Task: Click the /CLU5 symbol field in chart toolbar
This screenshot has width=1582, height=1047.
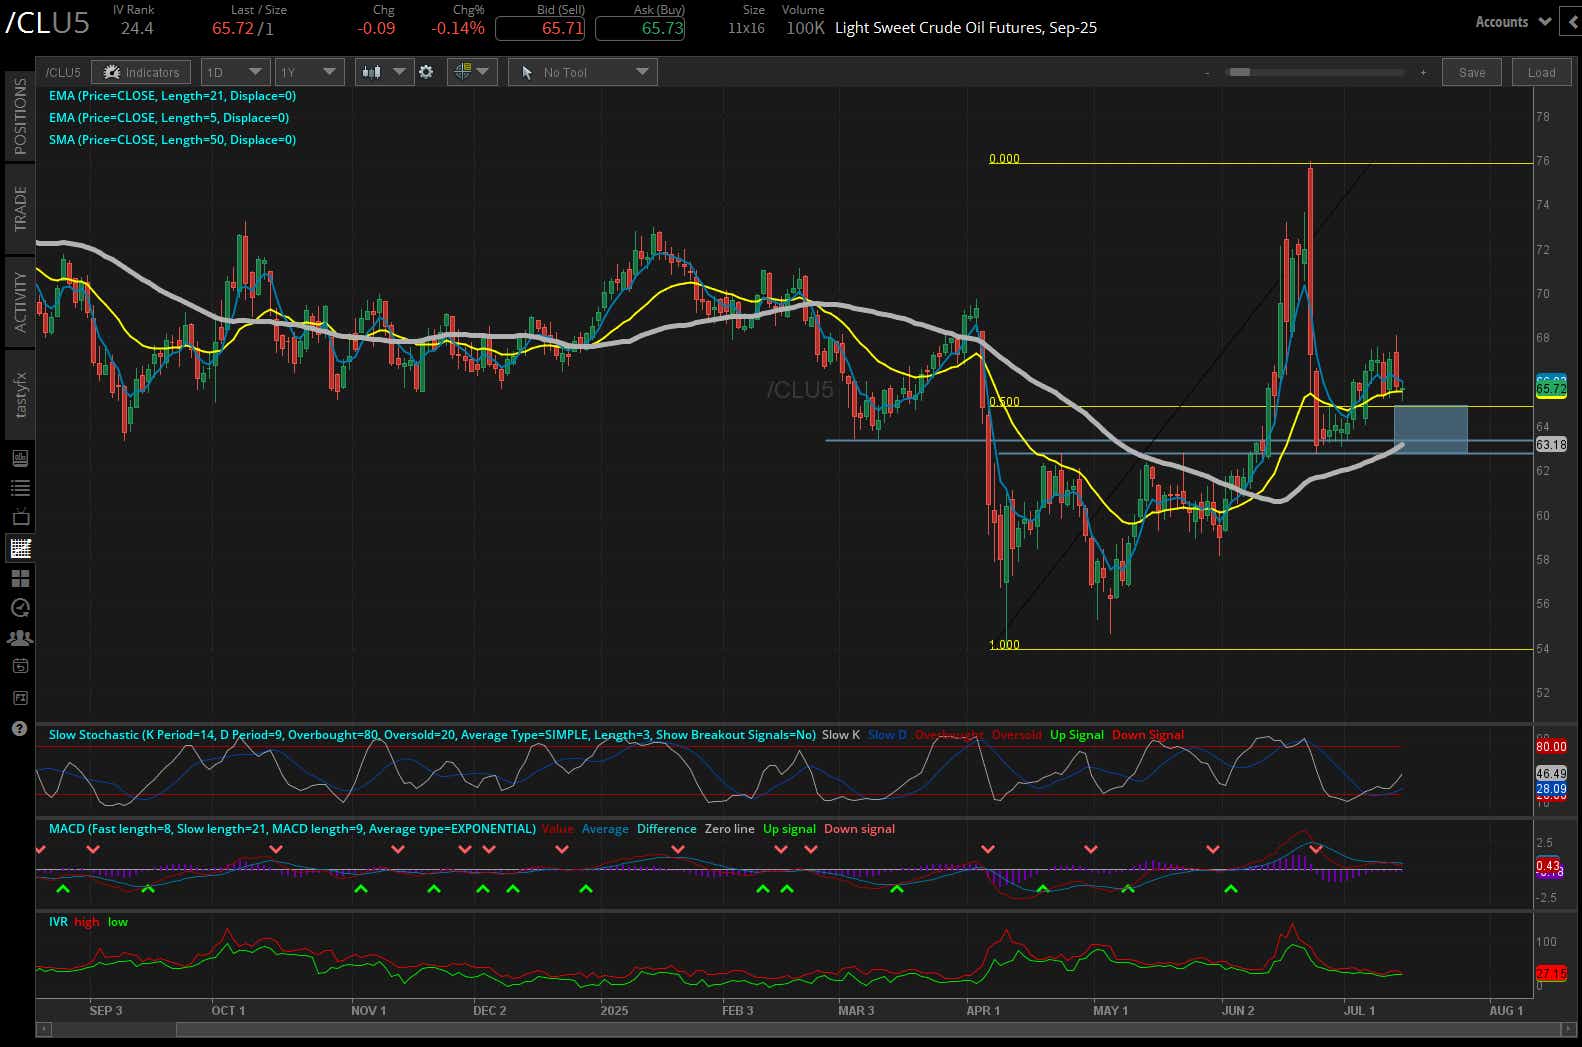Action: [63, 72]
